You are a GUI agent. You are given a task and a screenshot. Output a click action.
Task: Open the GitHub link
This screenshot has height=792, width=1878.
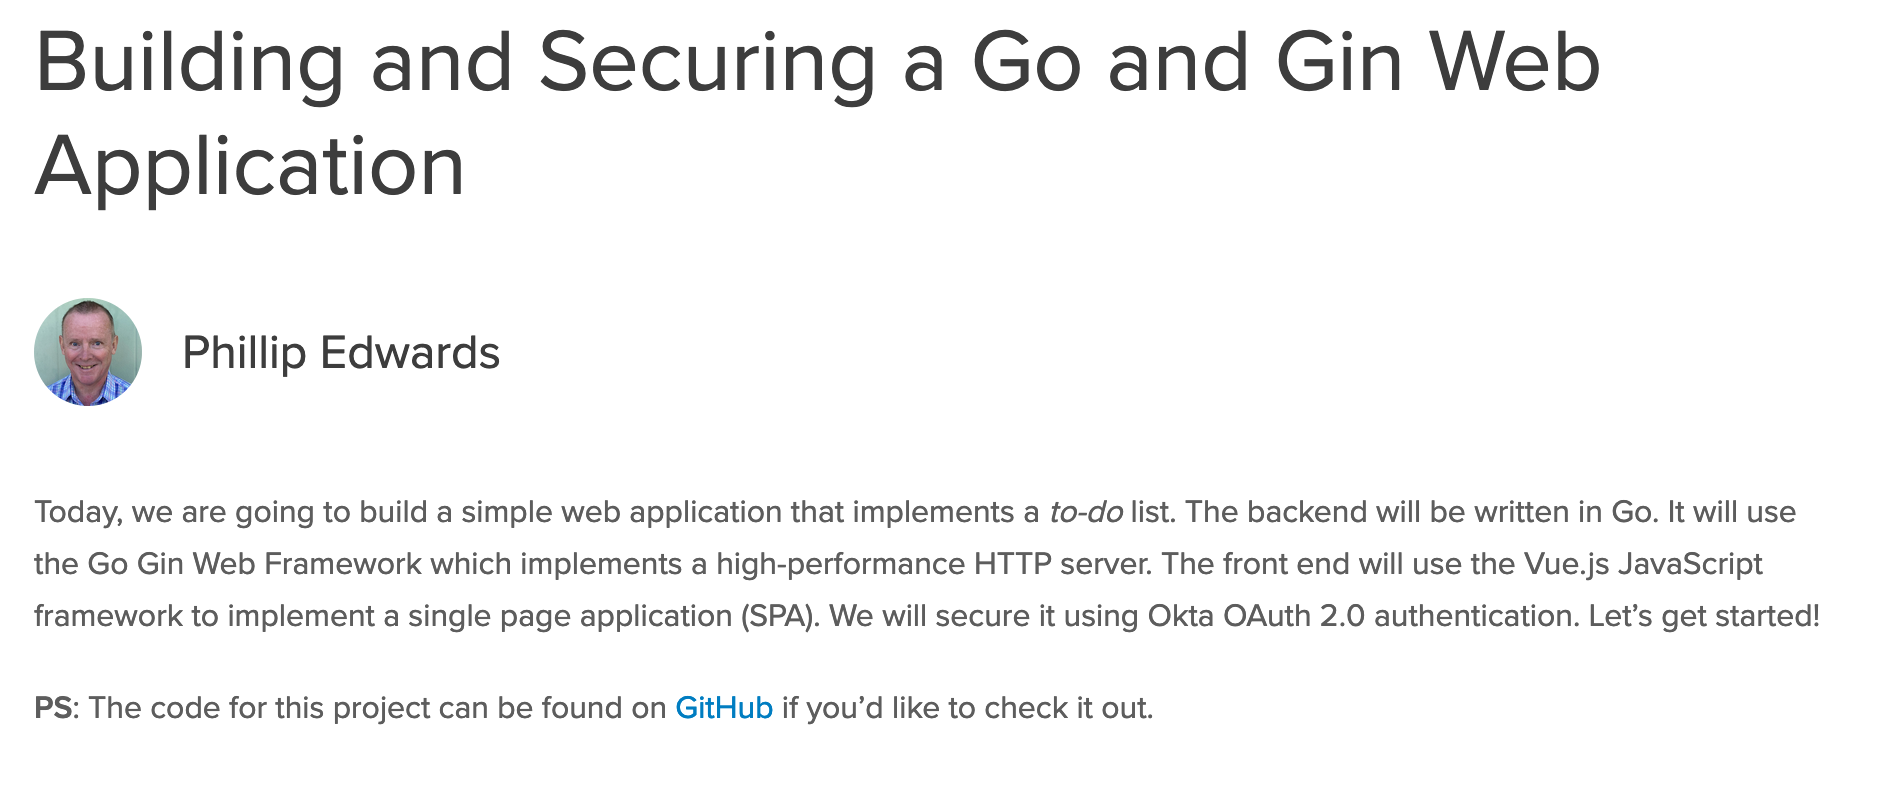(723, 708)
